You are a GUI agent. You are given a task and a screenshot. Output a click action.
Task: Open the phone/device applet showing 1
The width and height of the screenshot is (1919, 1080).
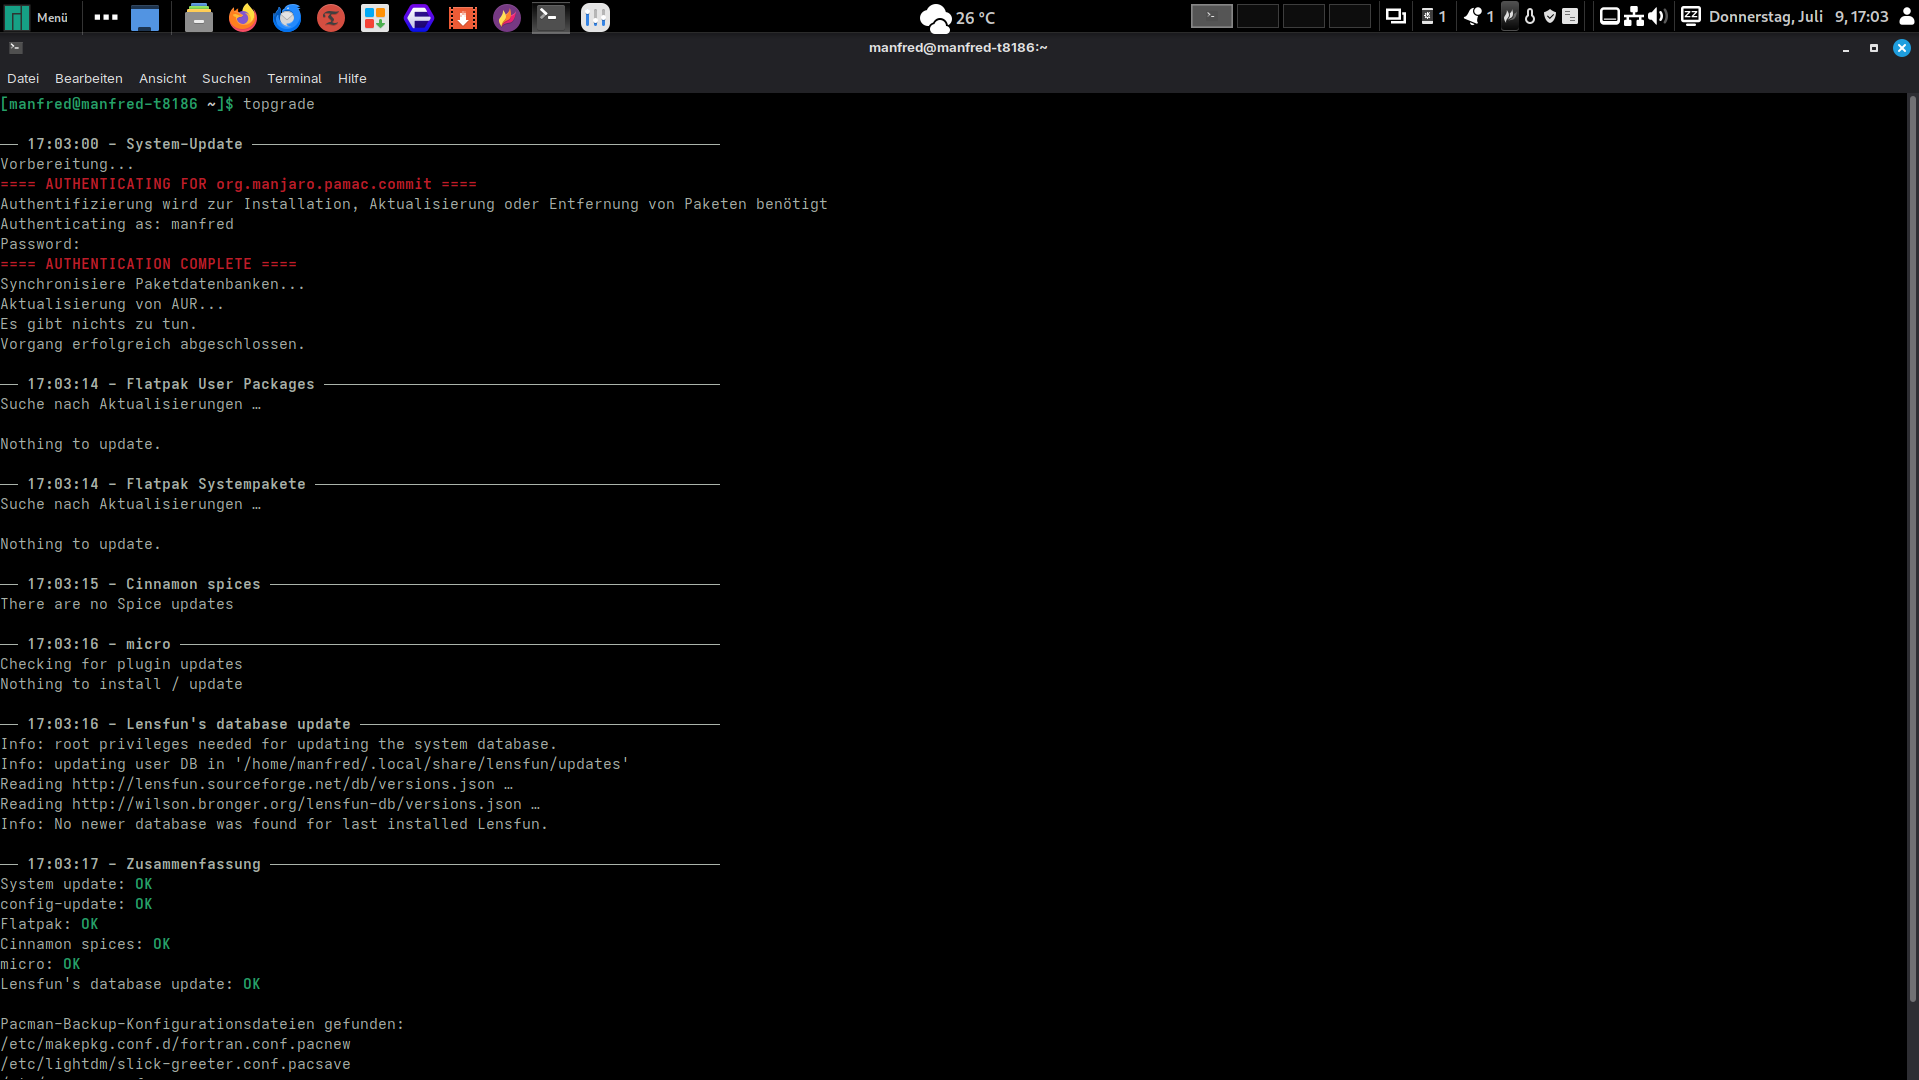click(1434, 16)
